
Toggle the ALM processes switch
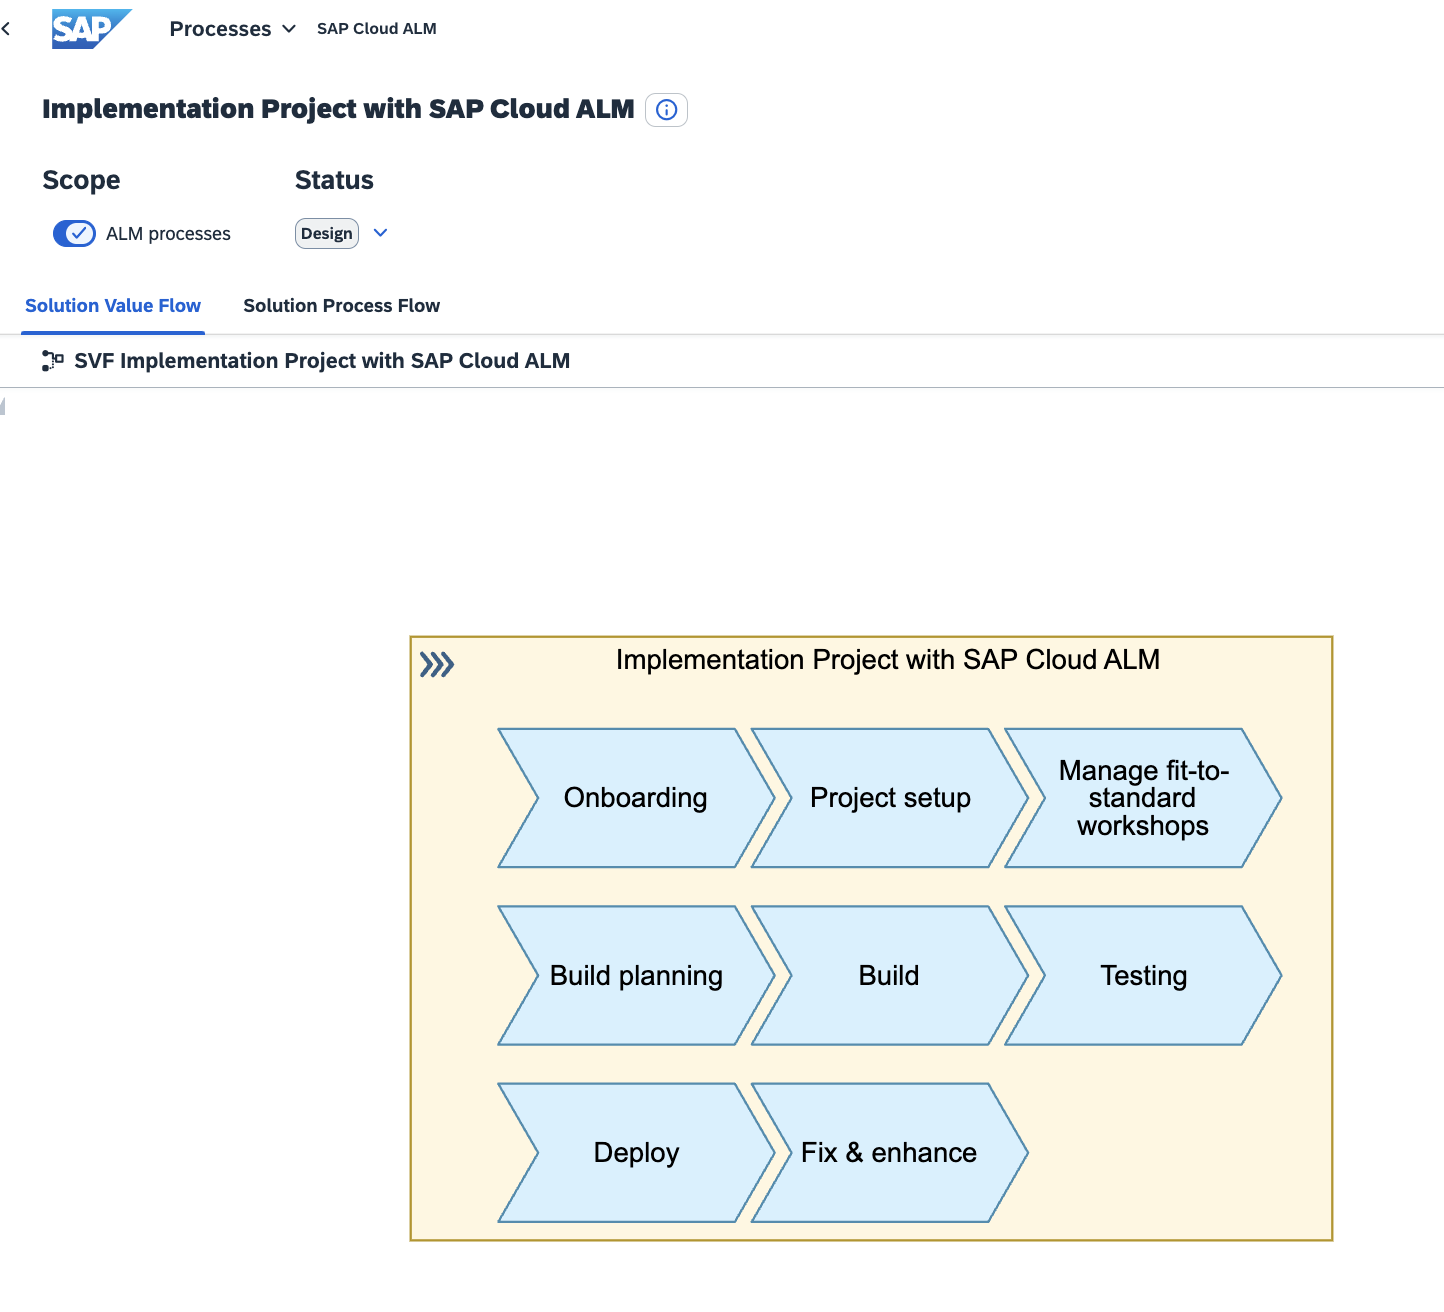coord(74,233)
